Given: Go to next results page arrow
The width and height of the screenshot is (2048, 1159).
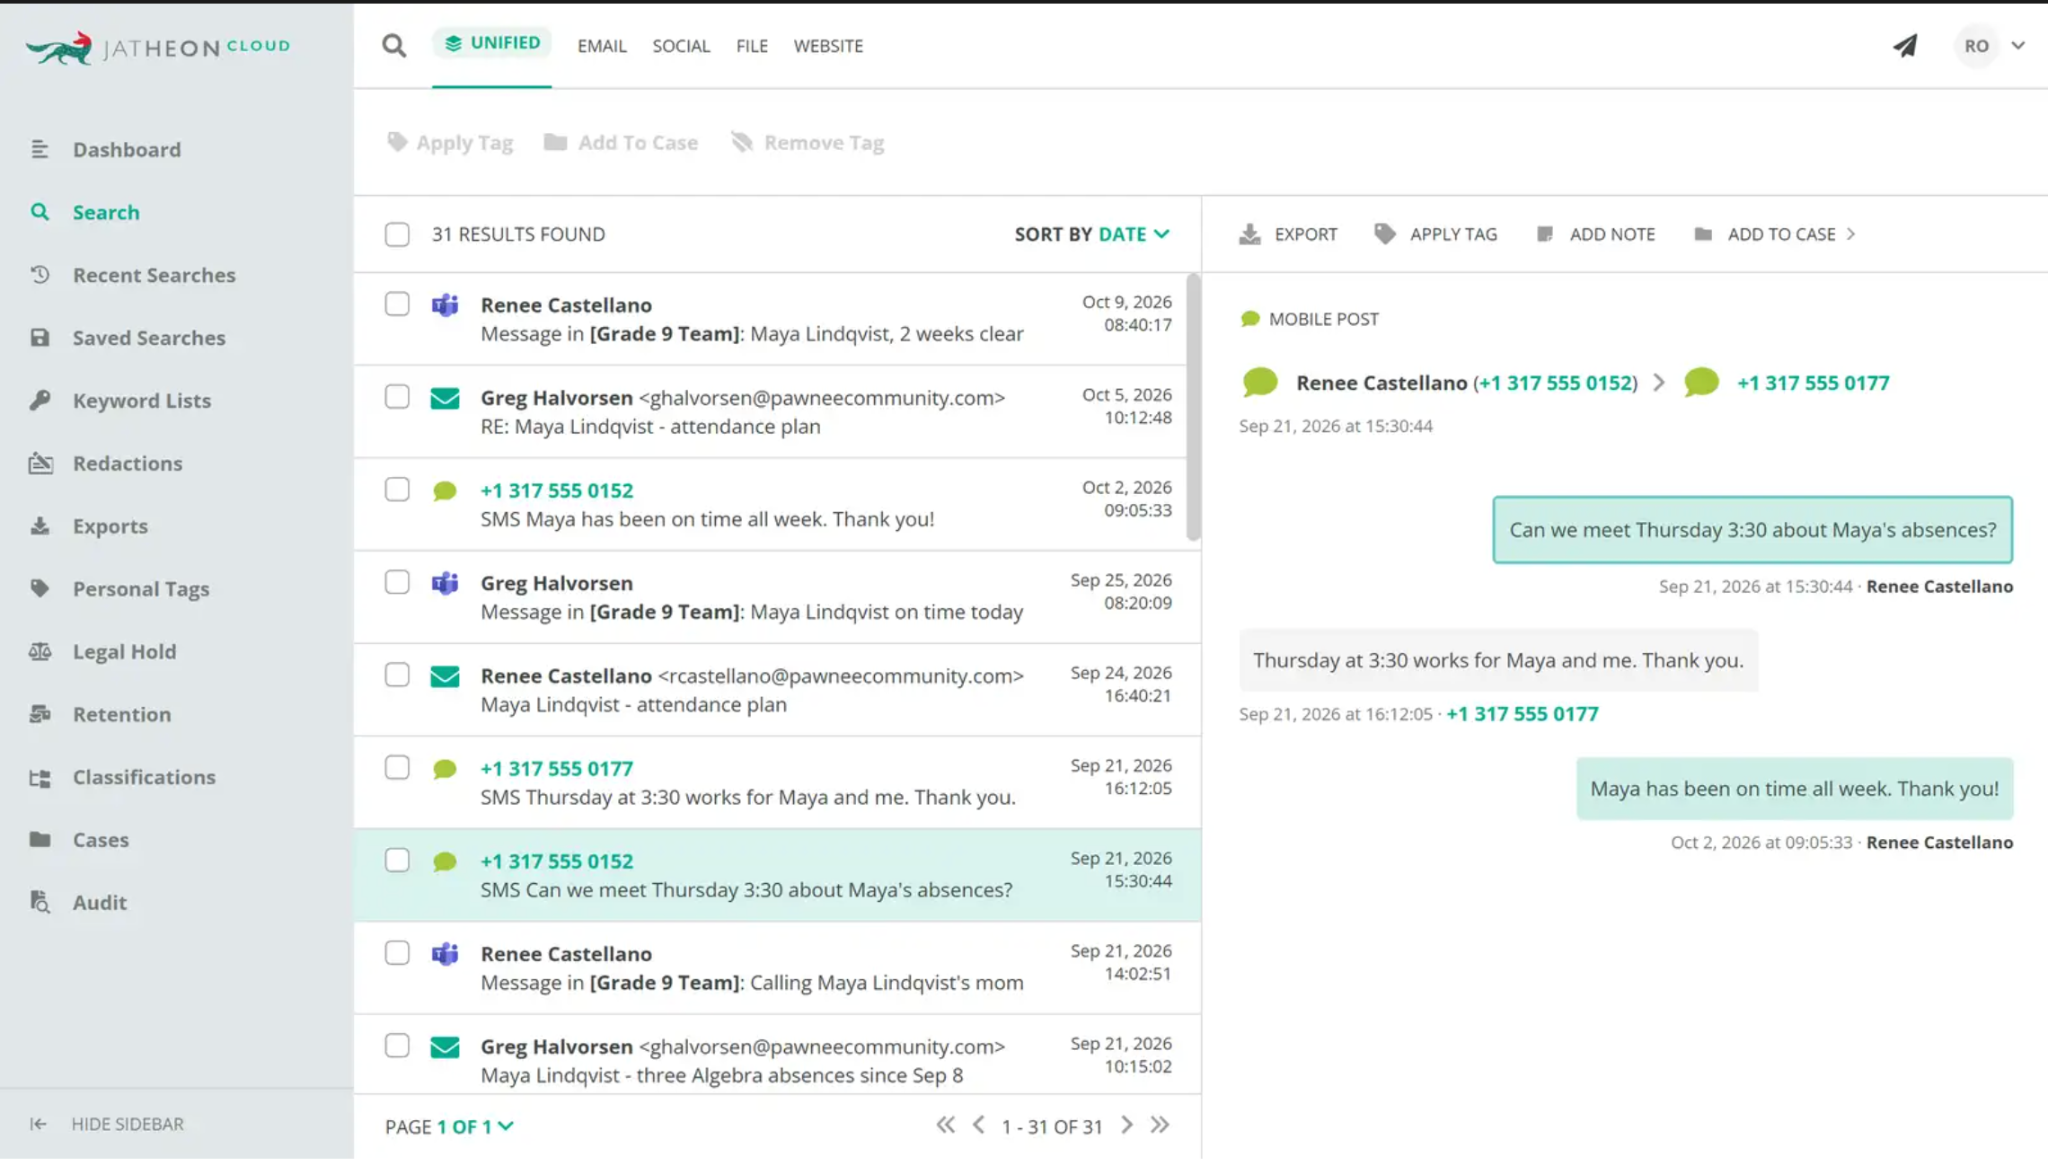Looking at the screenshot, I should coord(1127,1125).
